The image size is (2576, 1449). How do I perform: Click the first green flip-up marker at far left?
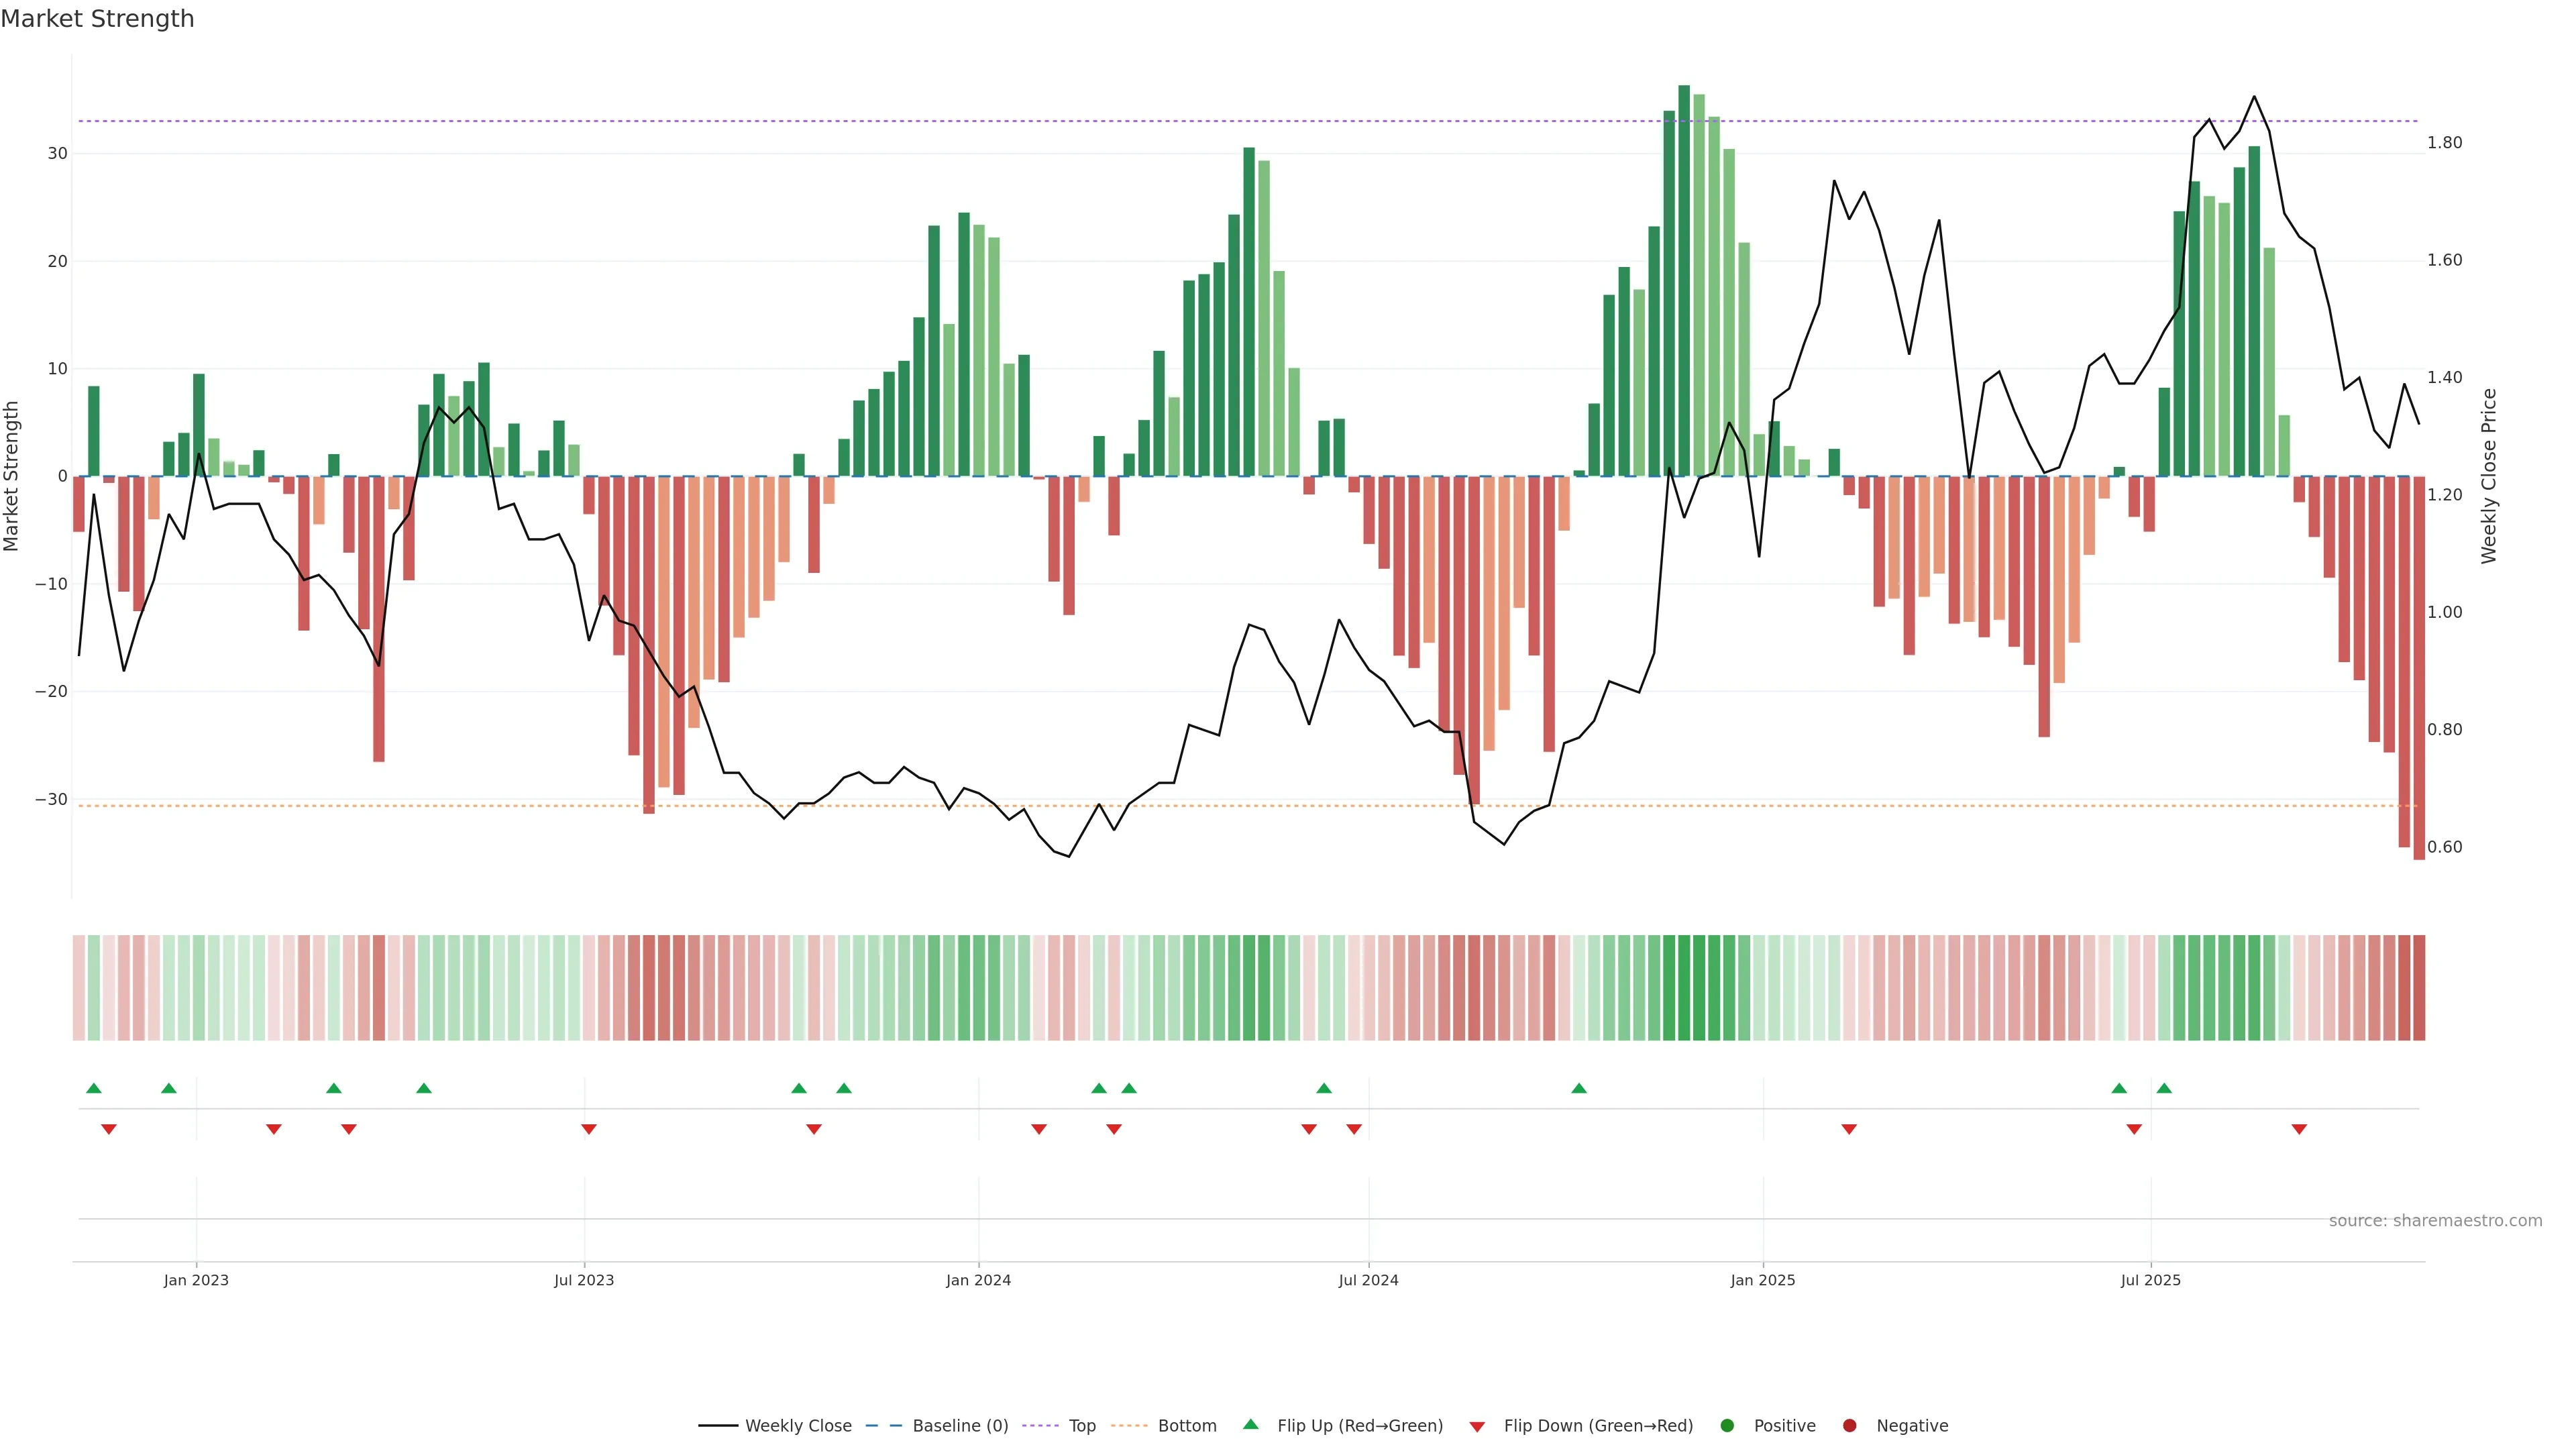[94, 1088]
